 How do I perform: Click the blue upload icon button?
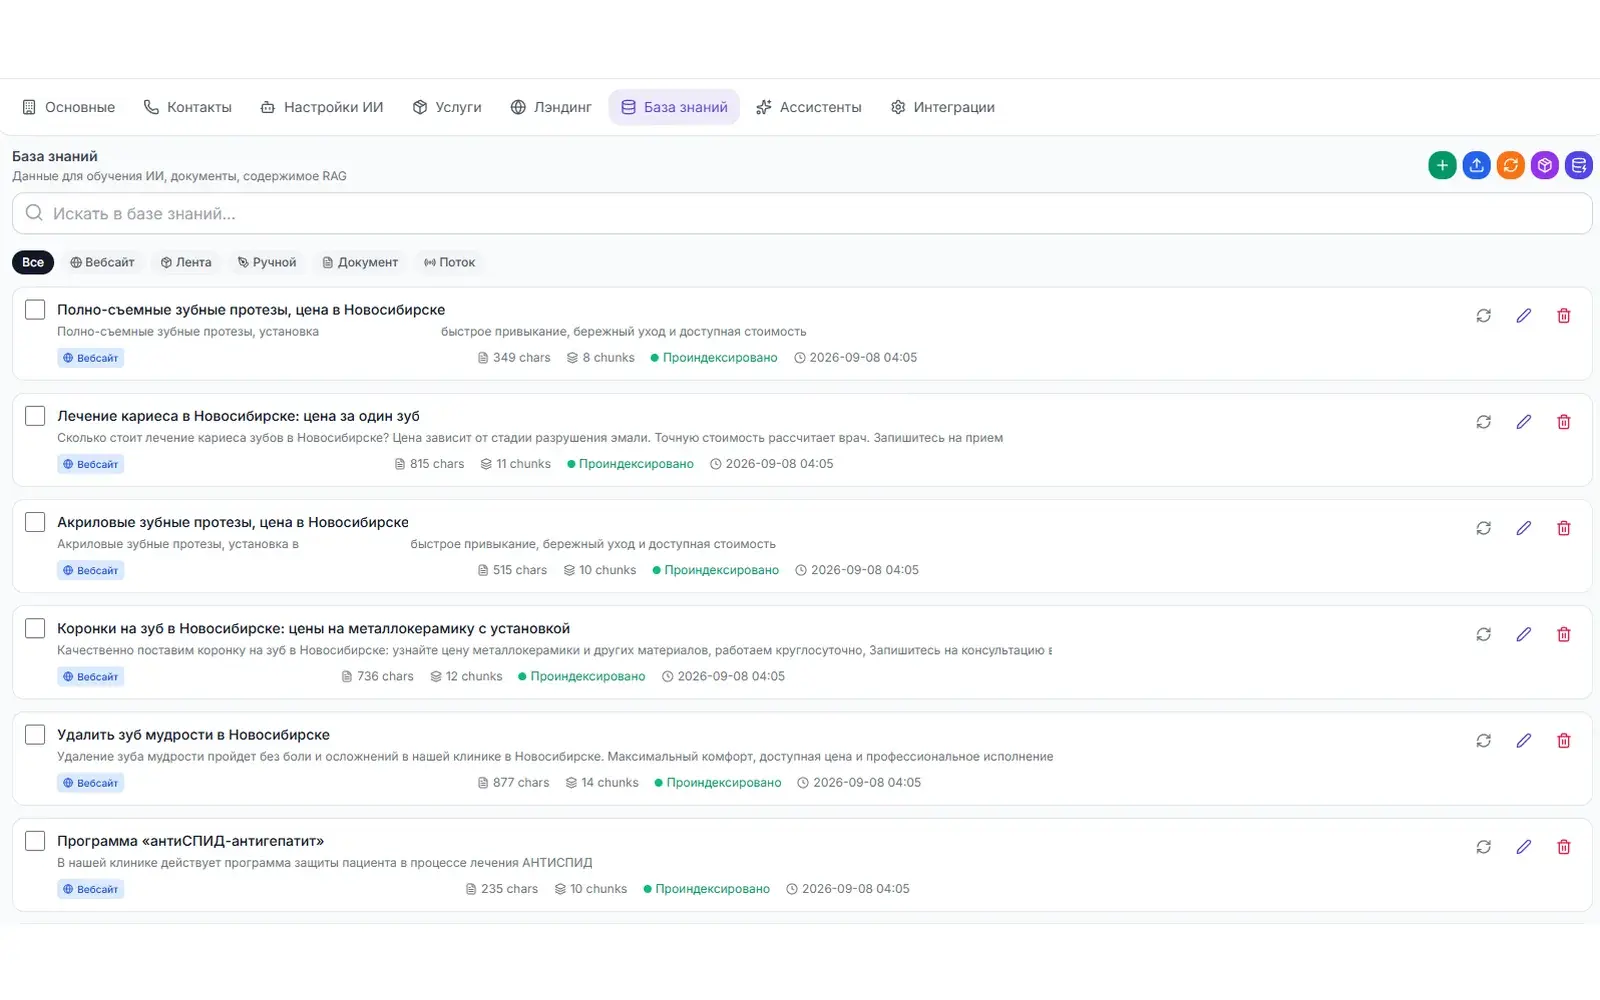pyautogui.click(x=1477, y=165)
